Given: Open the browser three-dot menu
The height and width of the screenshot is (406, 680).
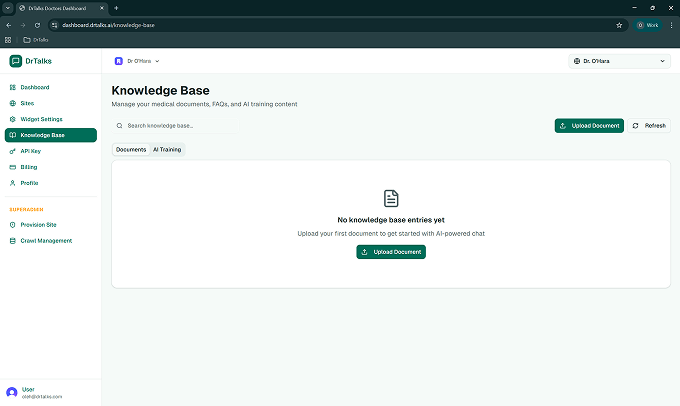Looking at the screenshot, I should 671,25.
